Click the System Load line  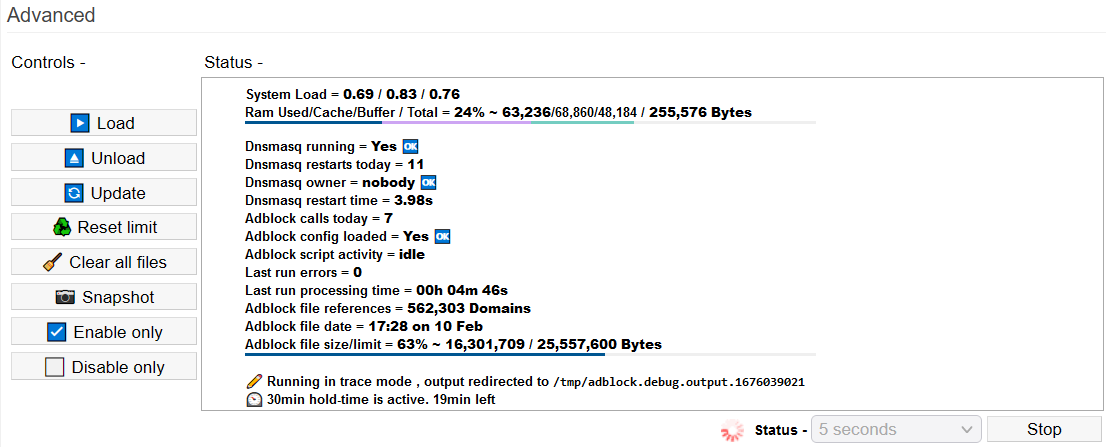pos(353,94)
